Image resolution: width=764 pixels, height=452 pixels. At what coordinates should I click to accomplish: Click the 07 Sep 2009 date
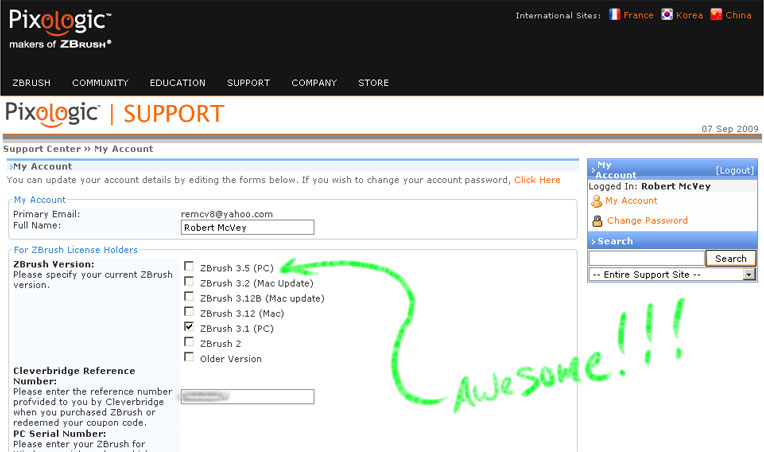[730, 129]
